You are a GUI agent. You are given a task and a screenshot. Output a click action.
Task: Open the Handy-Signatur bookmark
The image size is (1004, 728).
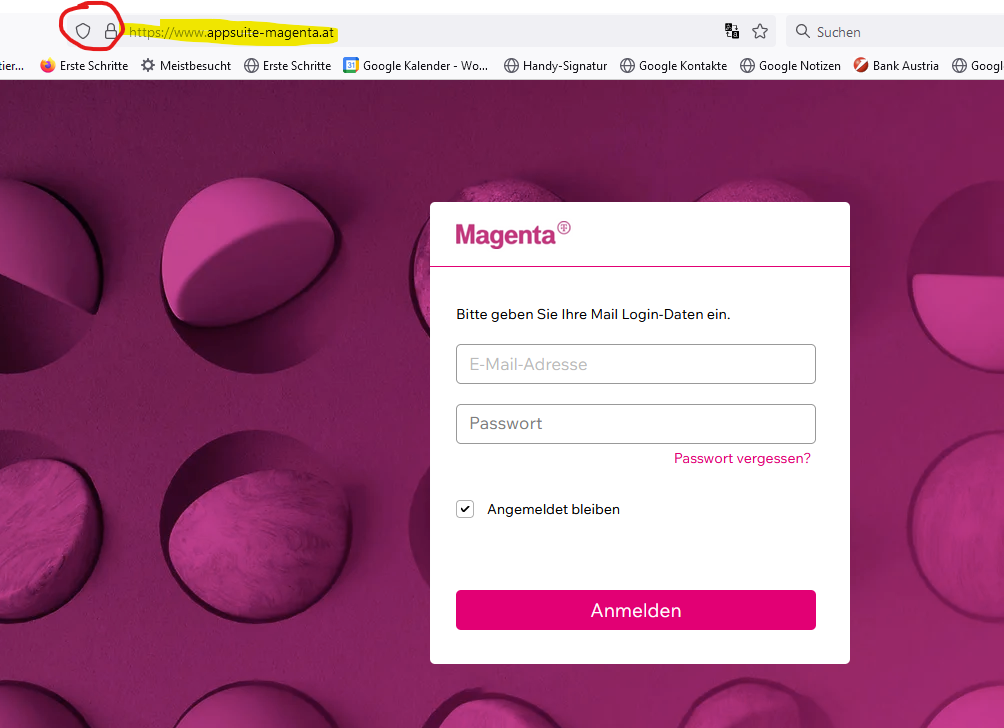coord(556,65)
